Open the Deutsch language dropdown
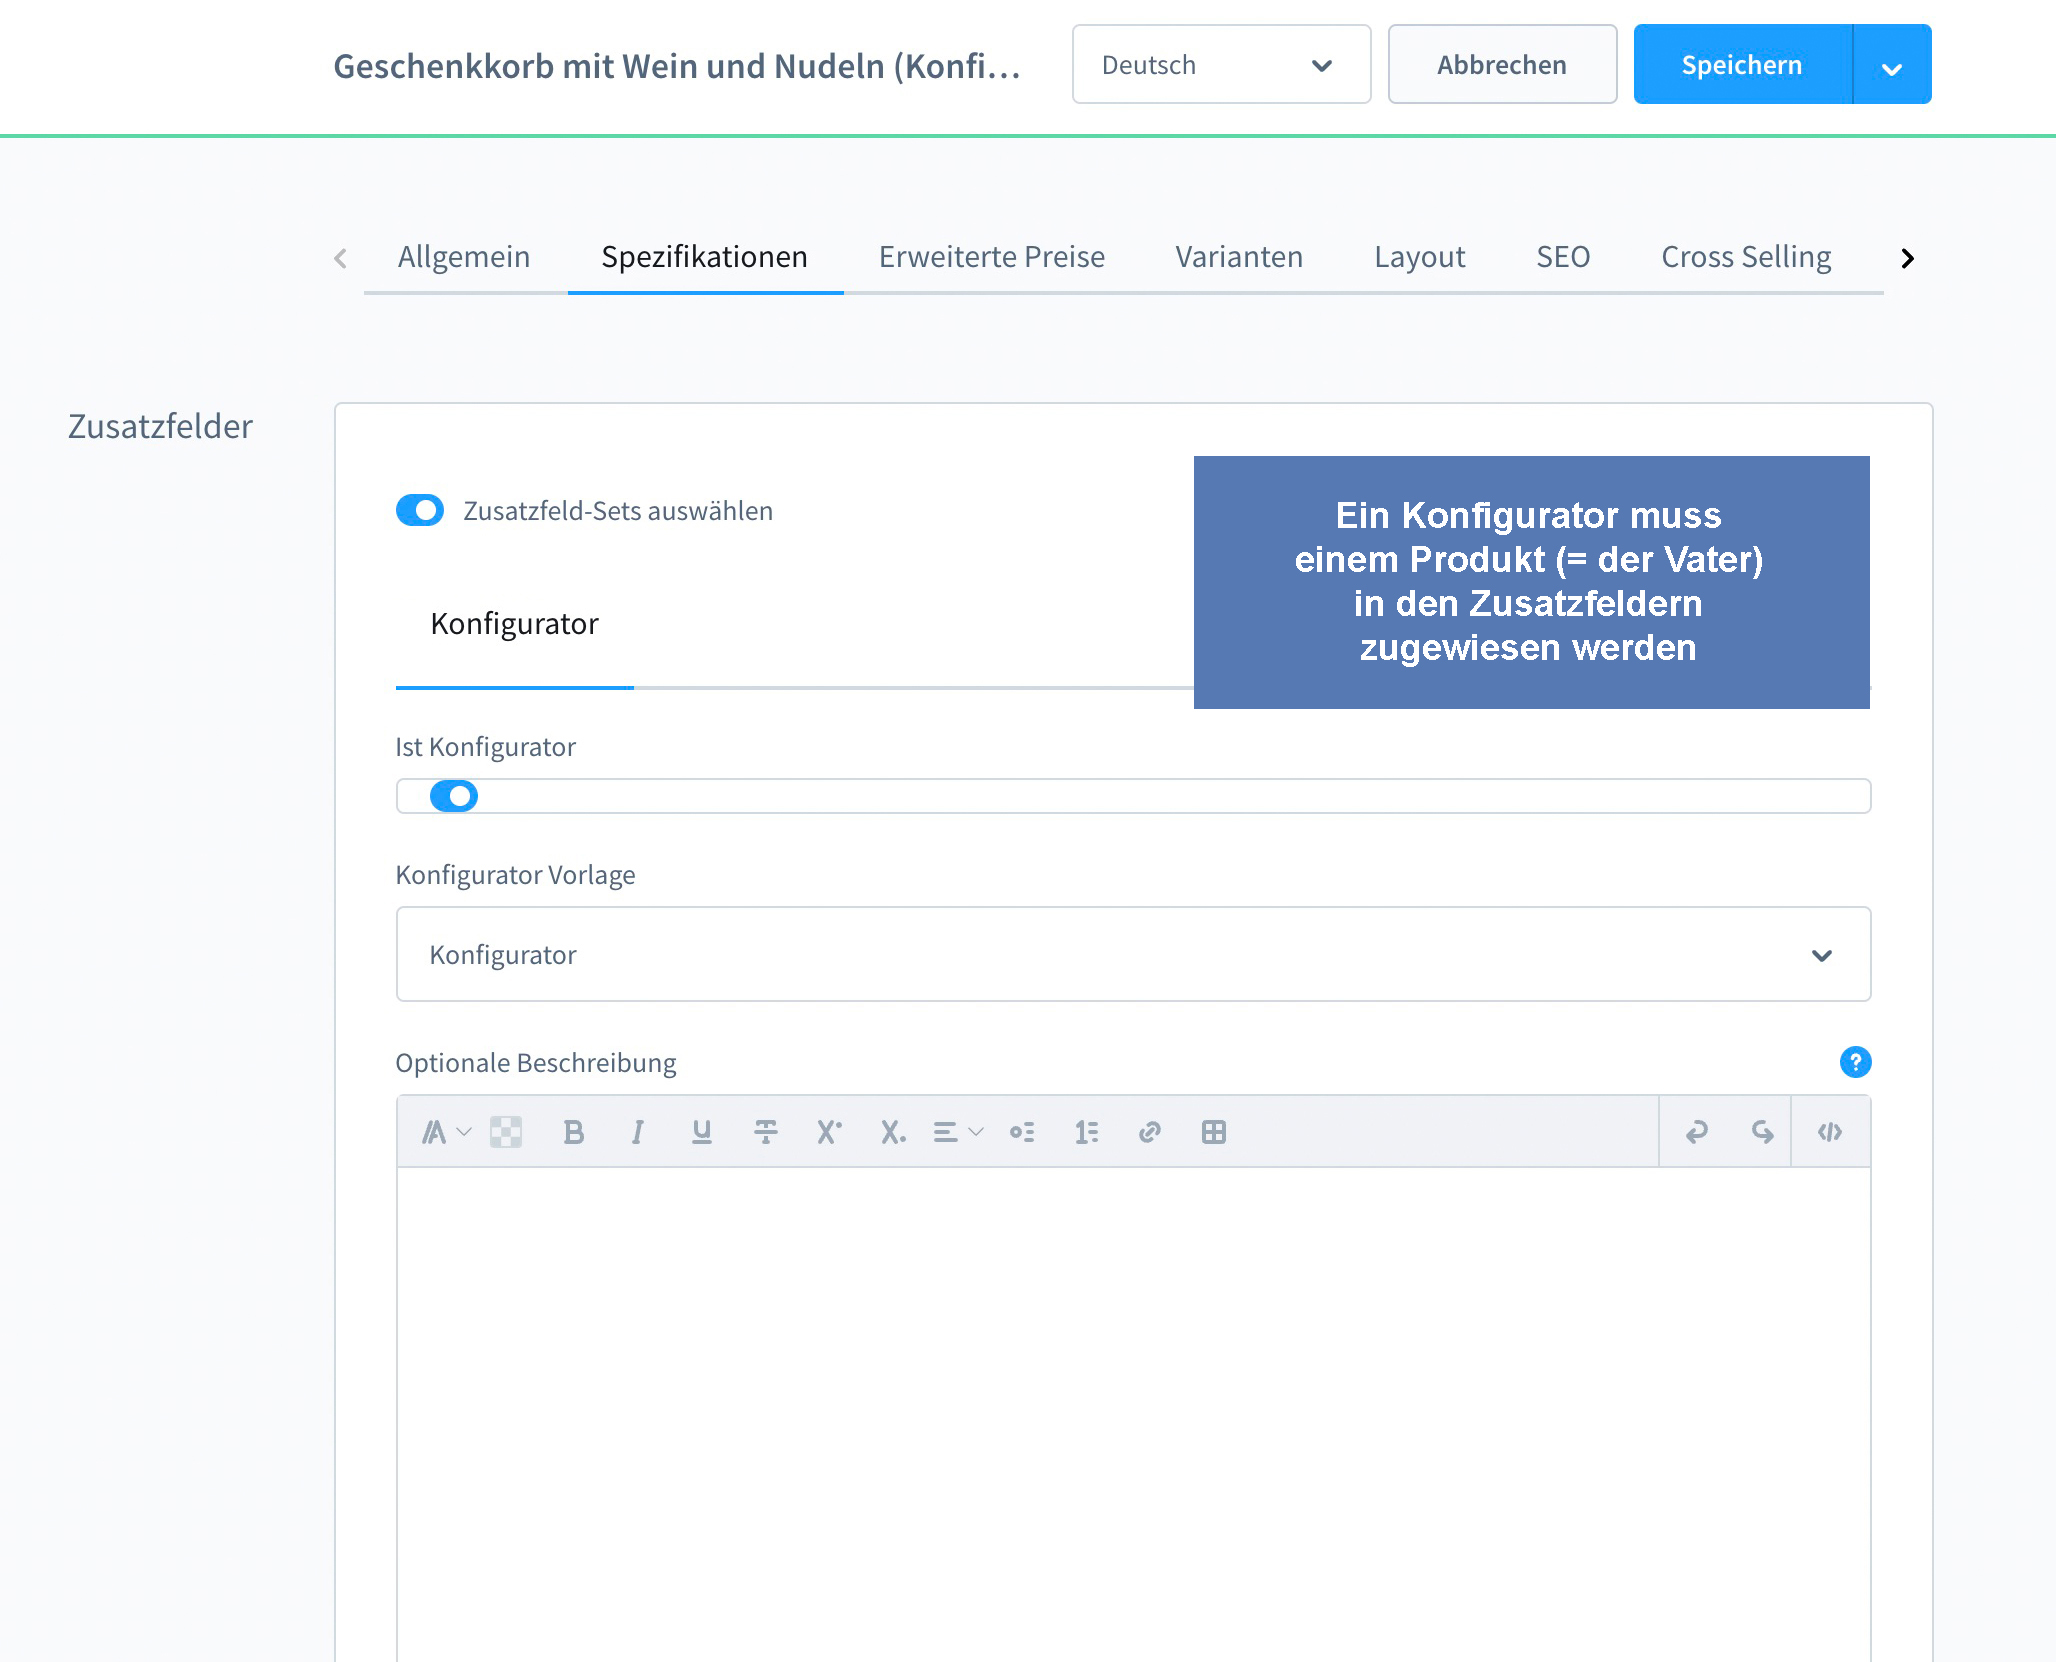Viewport: 2056px width, 1662px height. pos(1221,65)
